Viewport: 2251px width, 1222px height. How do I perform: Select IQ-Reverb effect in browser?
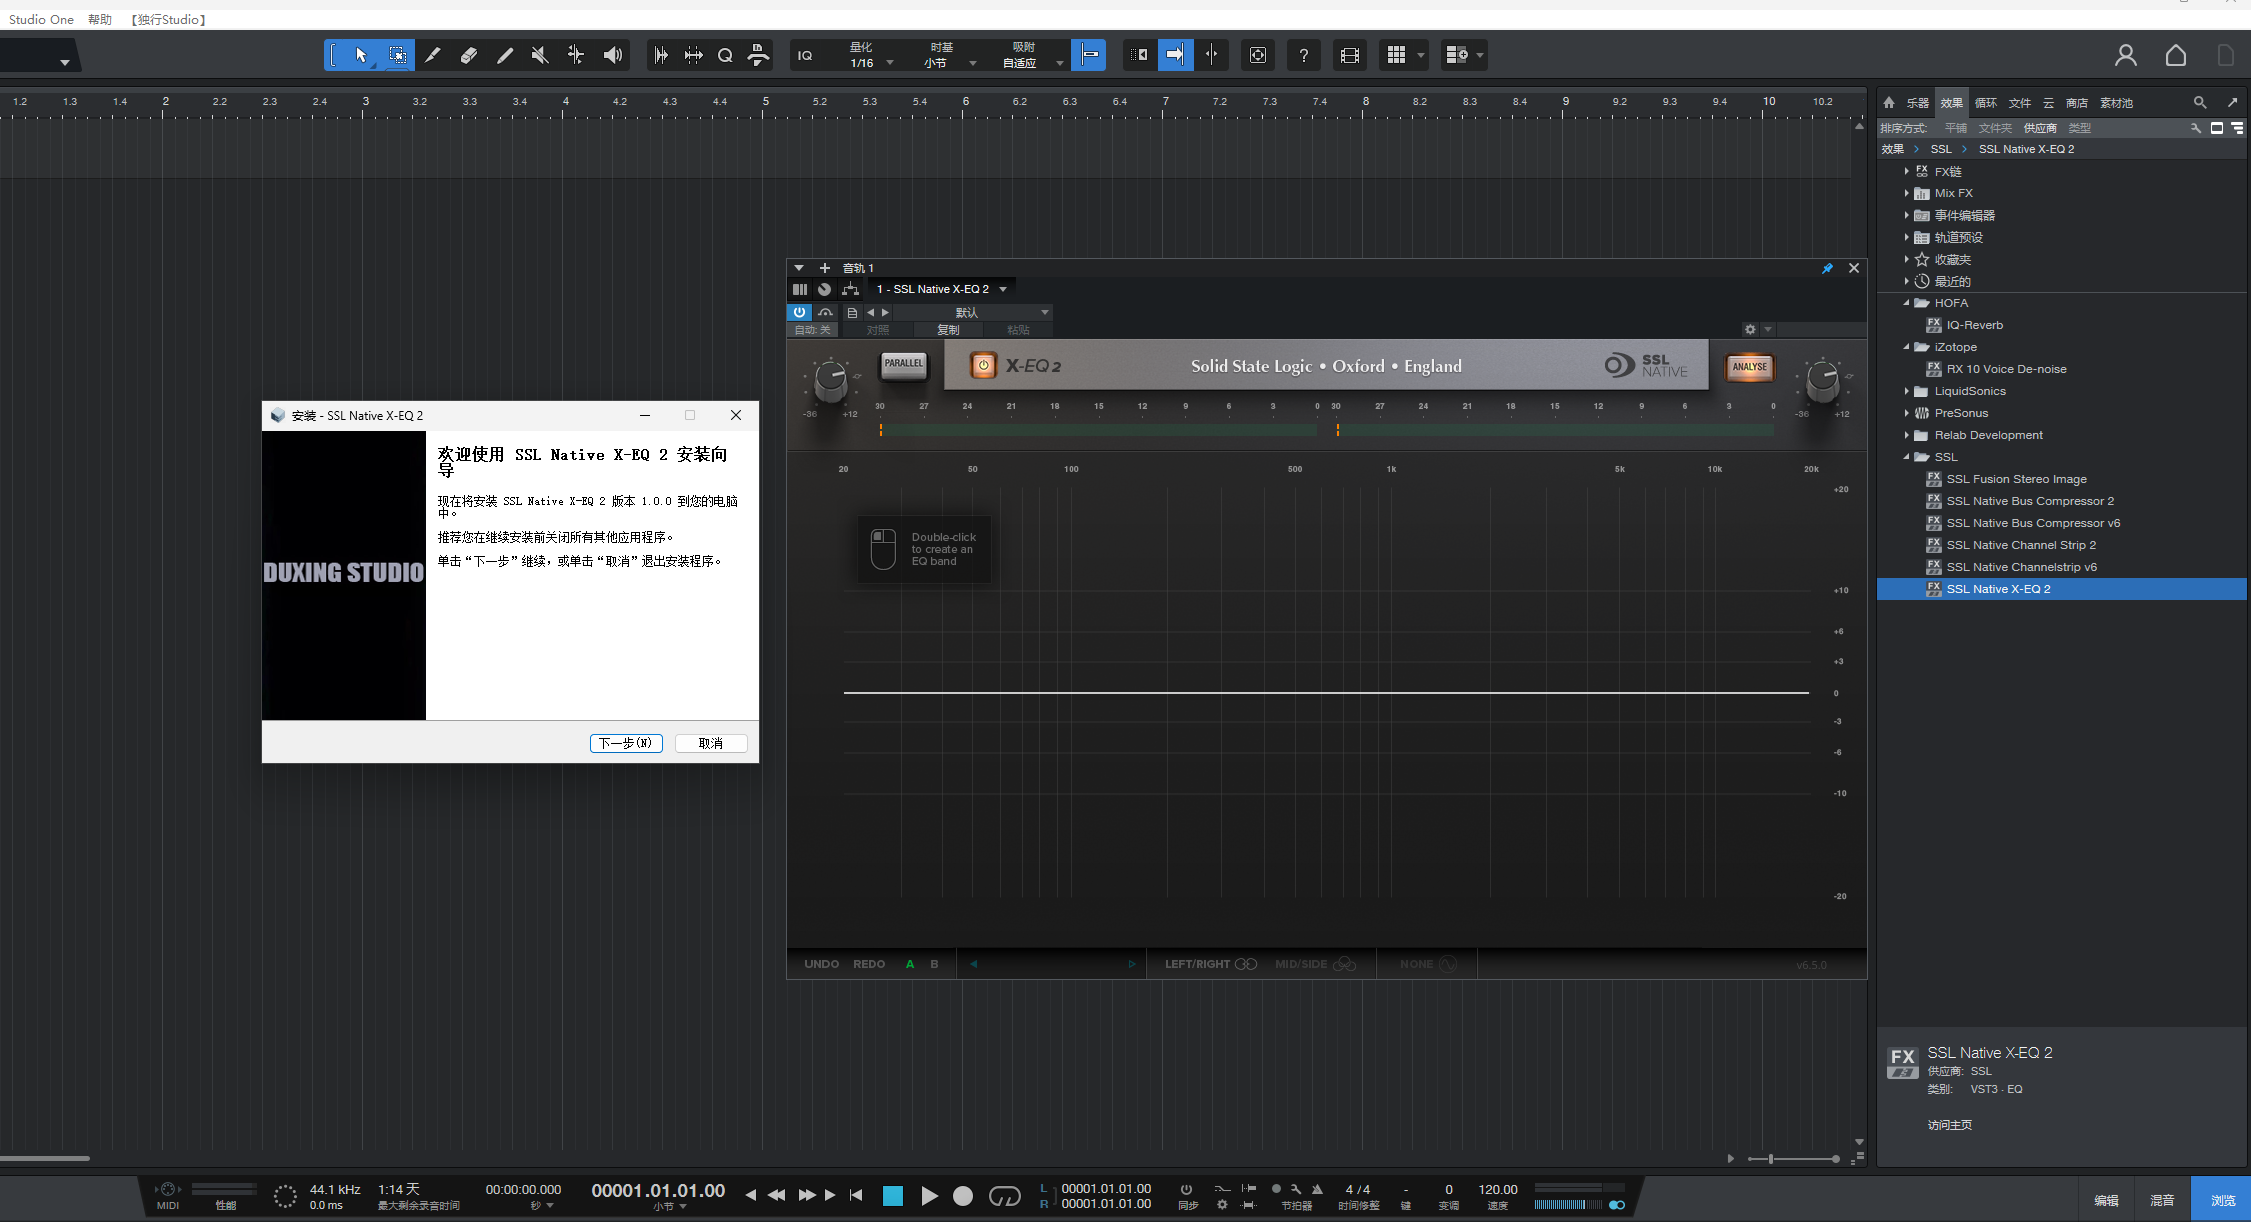1974,325
